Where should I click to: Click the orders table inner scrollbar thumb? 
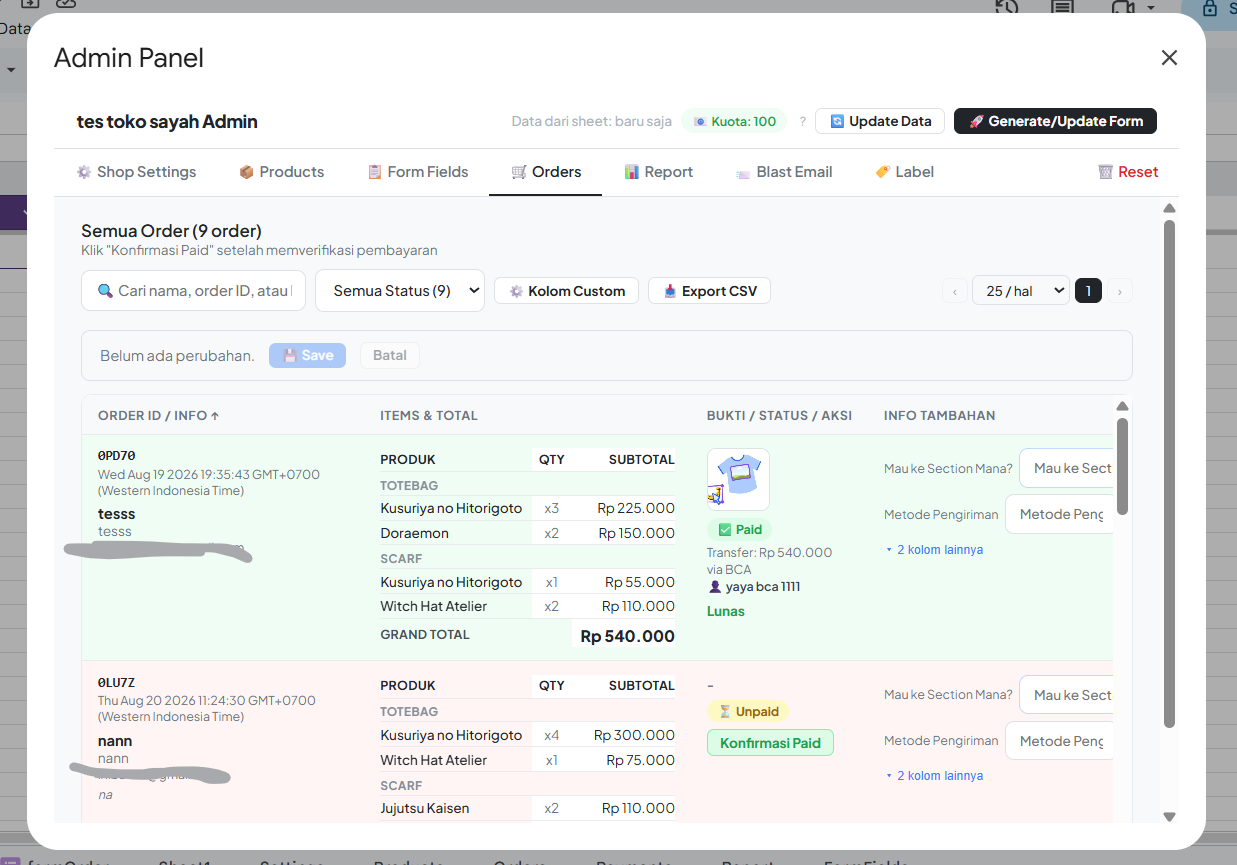point(1122,467)
